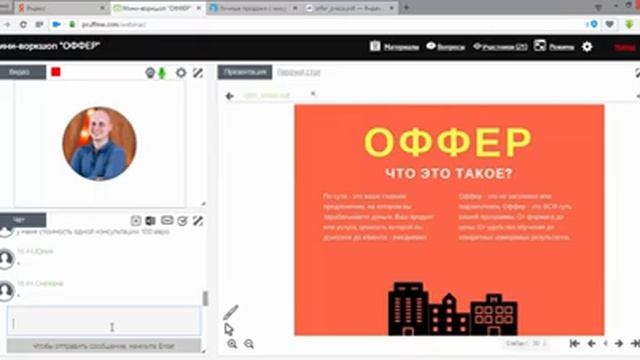Image resolution: width=640 pixels, height=360 pixels.
Task: Go to the next slide
Action: tap(619, 344)
